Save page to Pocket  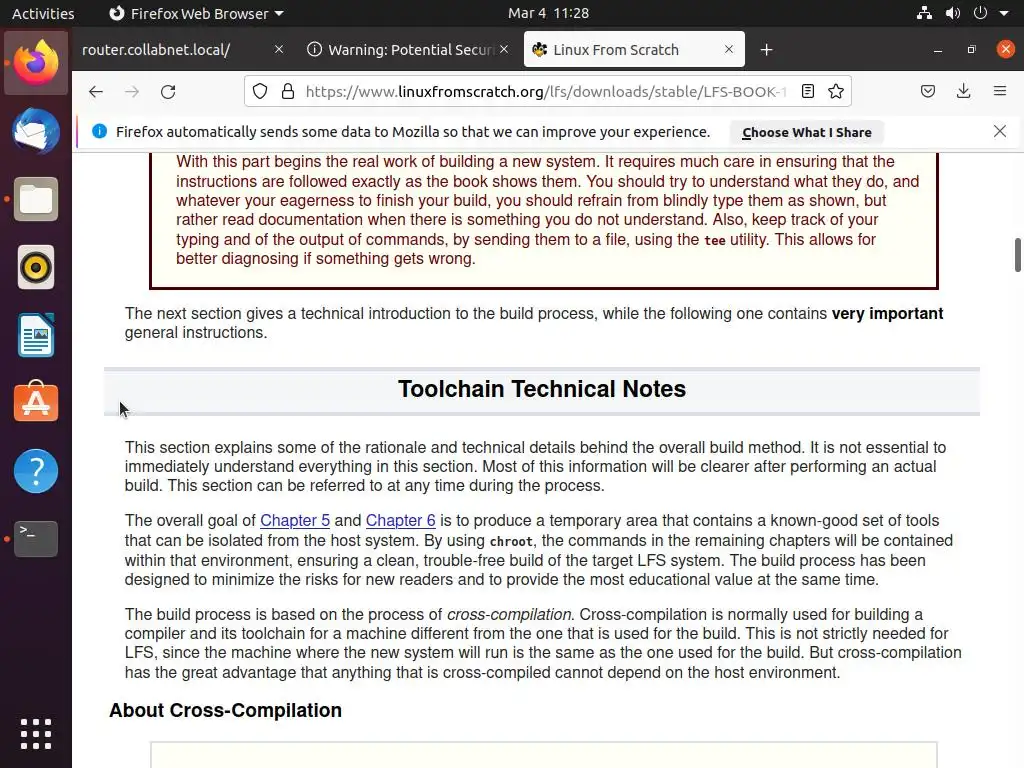928,91
